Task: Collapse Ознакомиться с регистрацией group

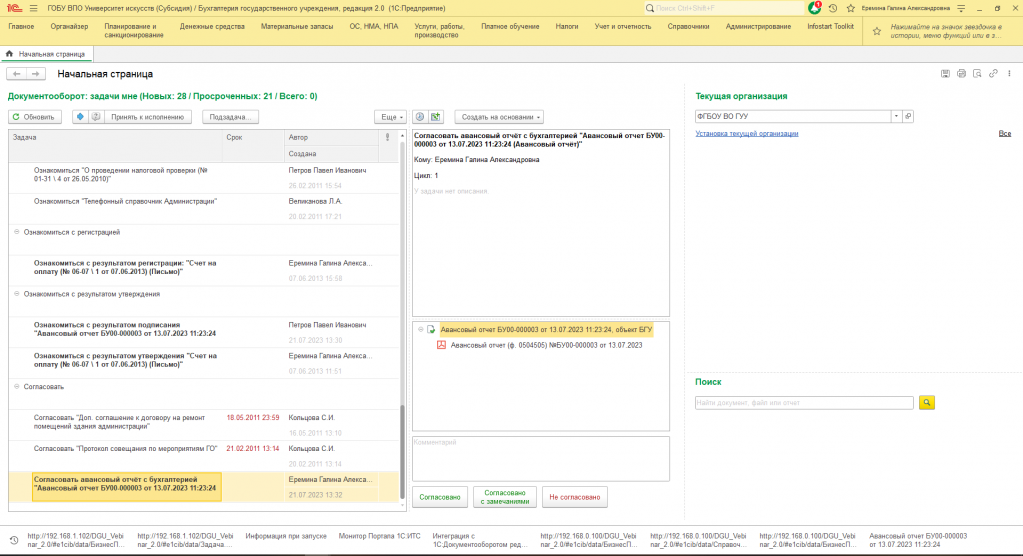Action: coord(17,232)
